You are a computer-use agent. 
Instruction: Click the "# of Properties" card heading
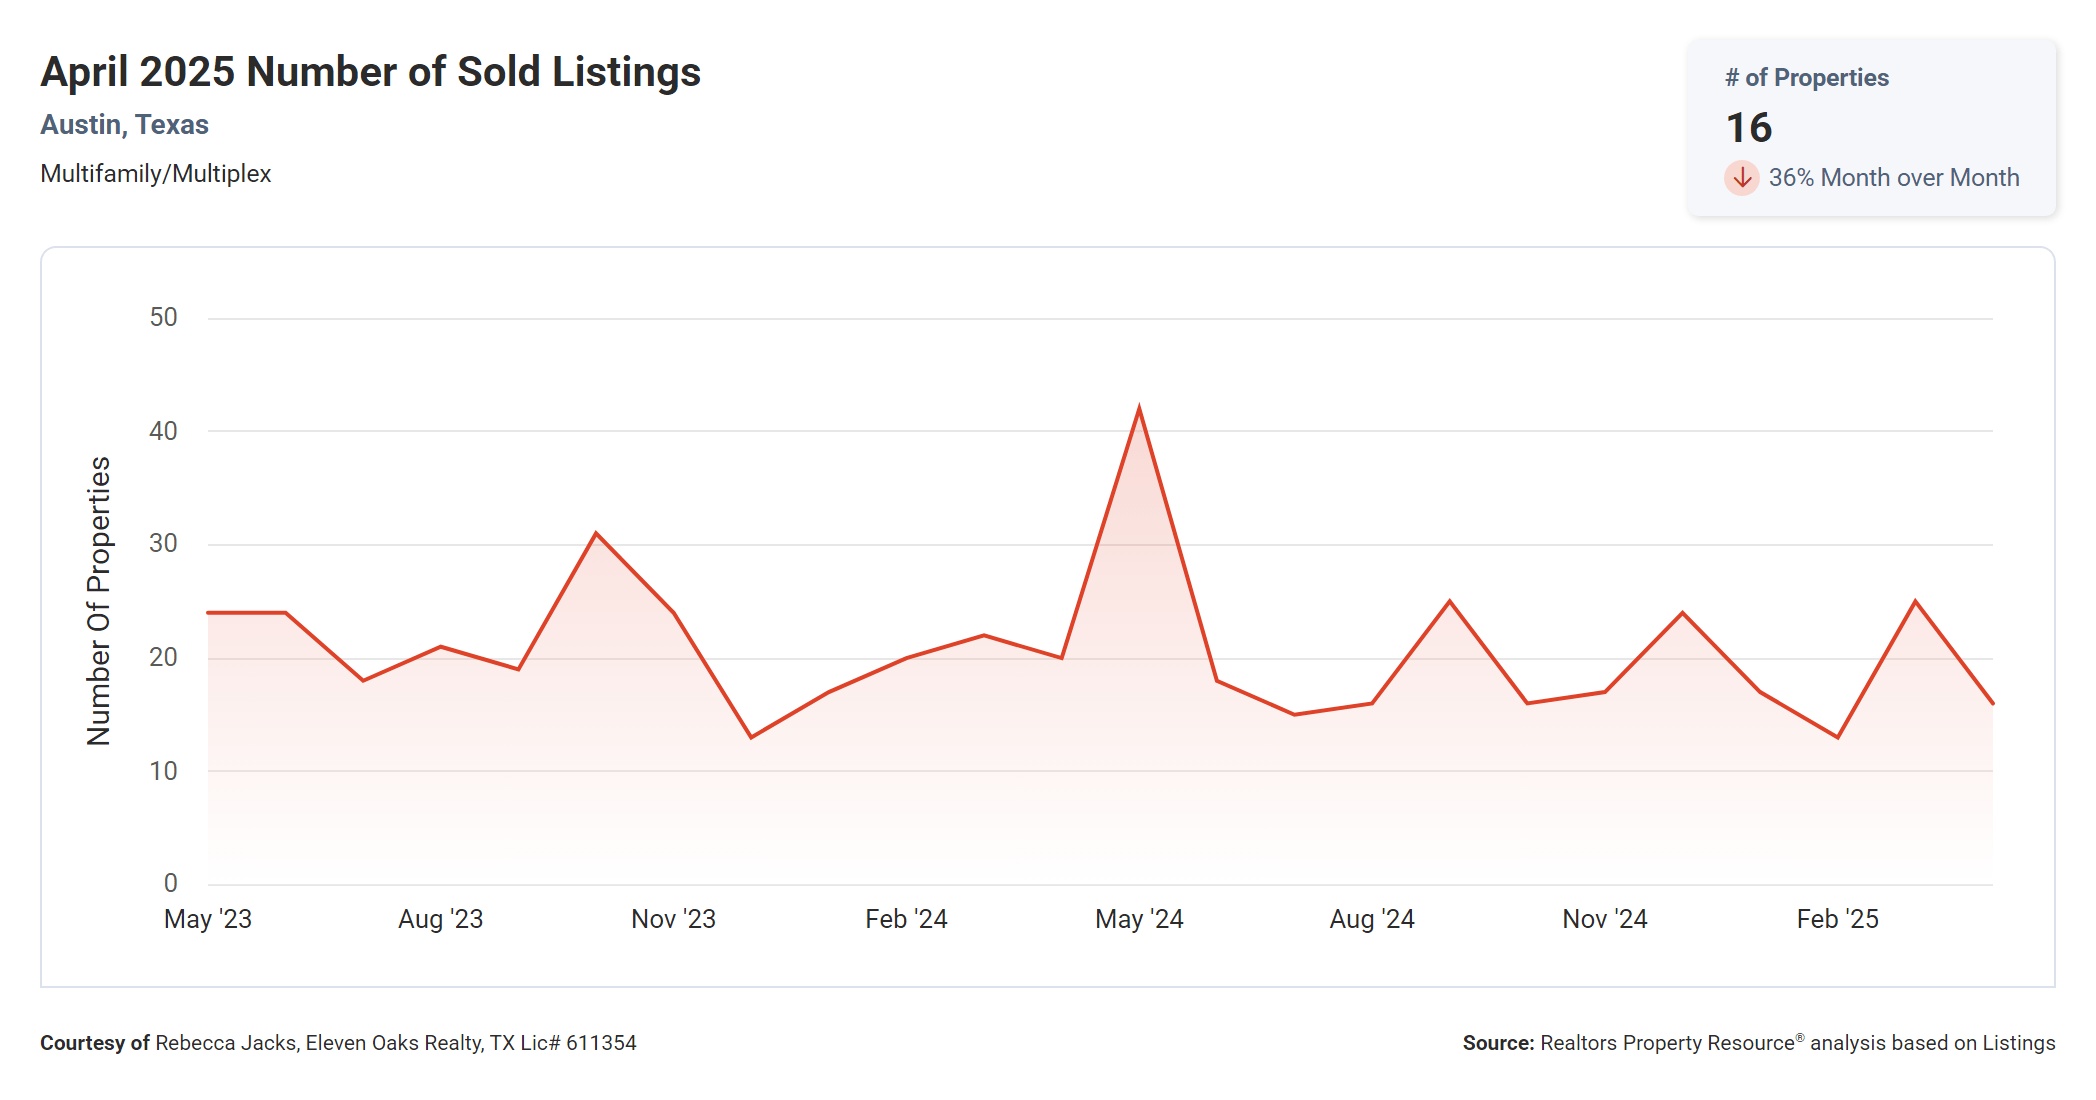[1806, 78]
